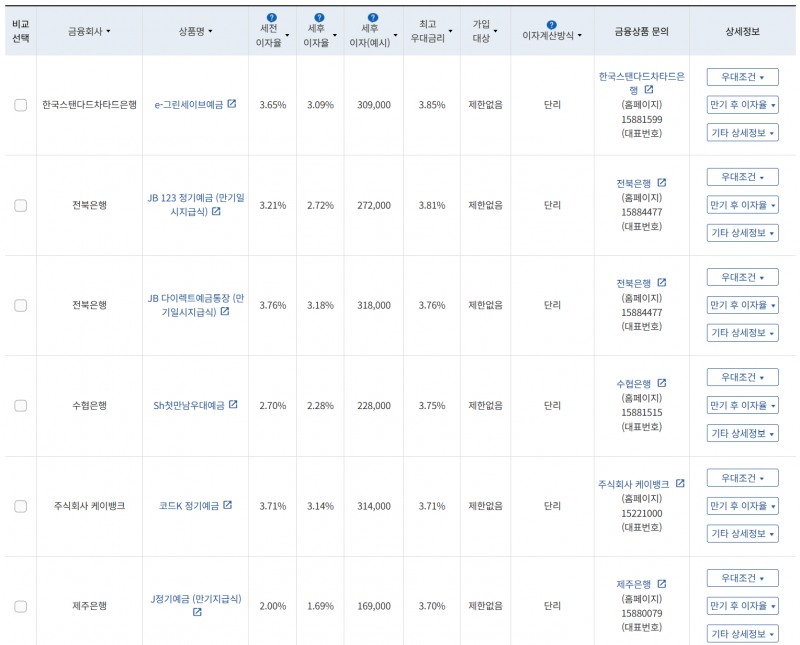Click external icon by 수협은행 inquiry link
Screen dimensions: 800x645
[x=662, y=383]
